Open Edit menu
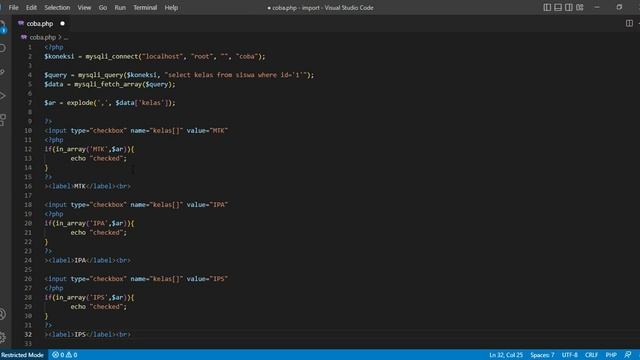The width and height of the screenshot is (640, 360). (x=31, y=7)
